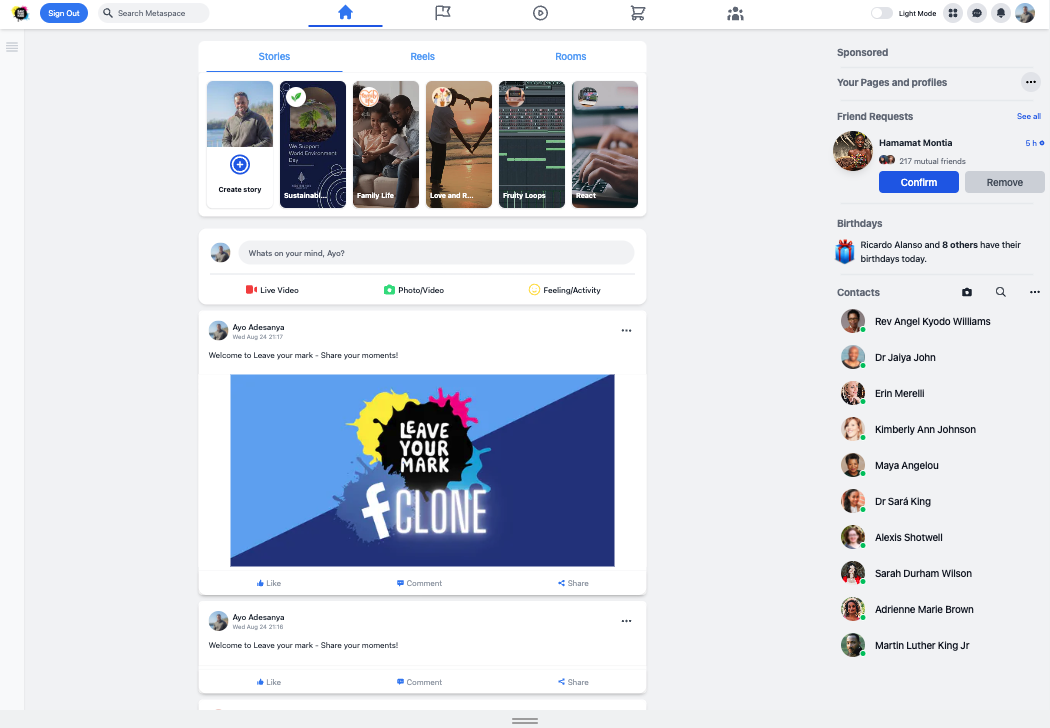Toggle the Light Mode switch
Image resolution: width=1050 pixels, height=728 pixels.
point(881,13)
